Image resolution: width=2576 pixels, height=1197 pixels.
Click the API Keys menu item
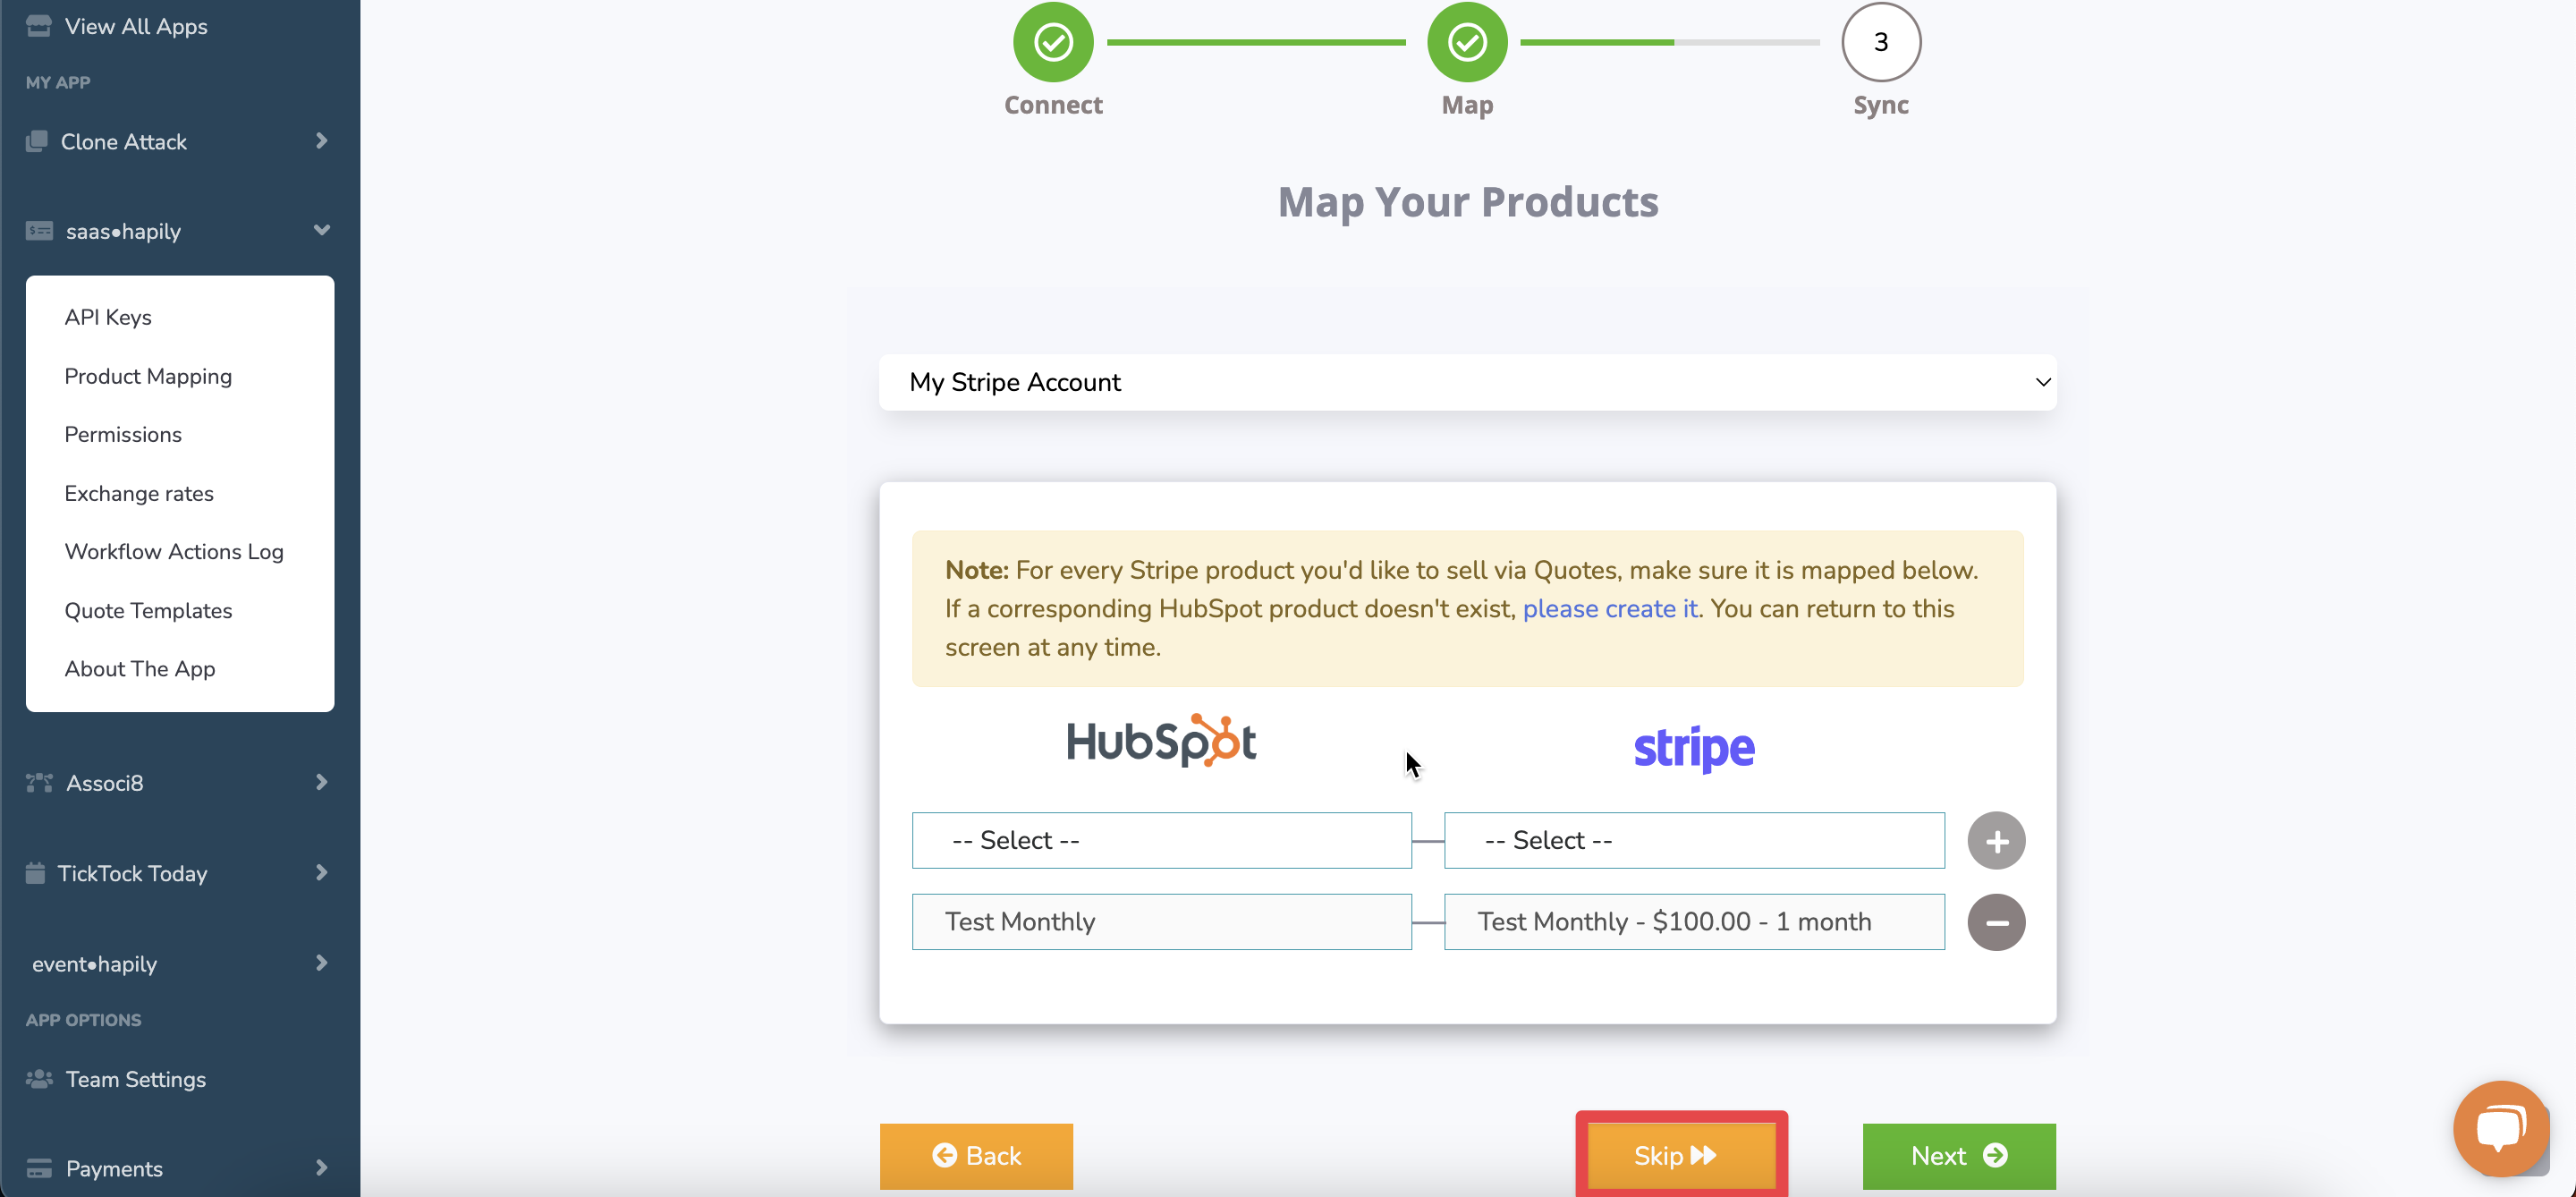(106, 316)
